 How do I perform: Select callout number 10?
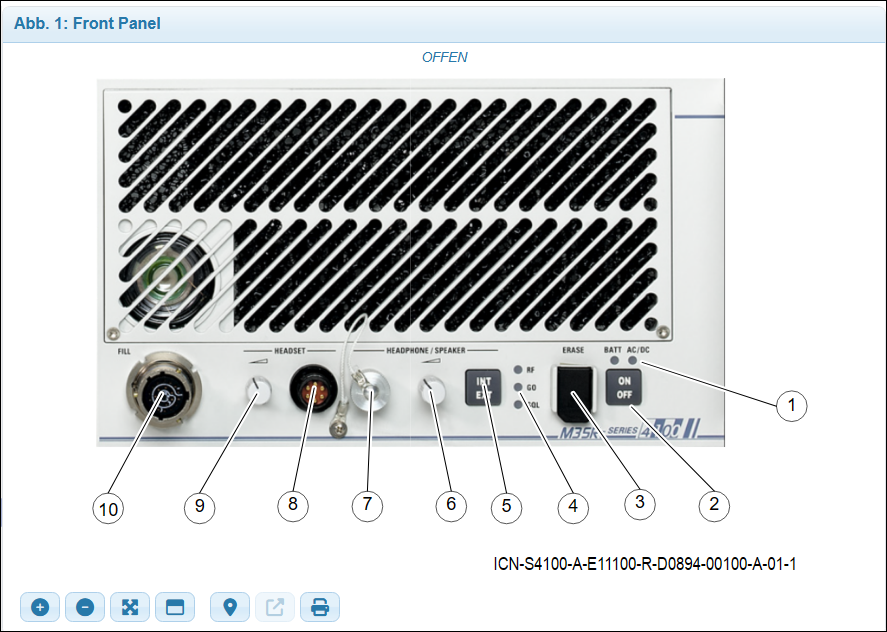pos(108,509)
